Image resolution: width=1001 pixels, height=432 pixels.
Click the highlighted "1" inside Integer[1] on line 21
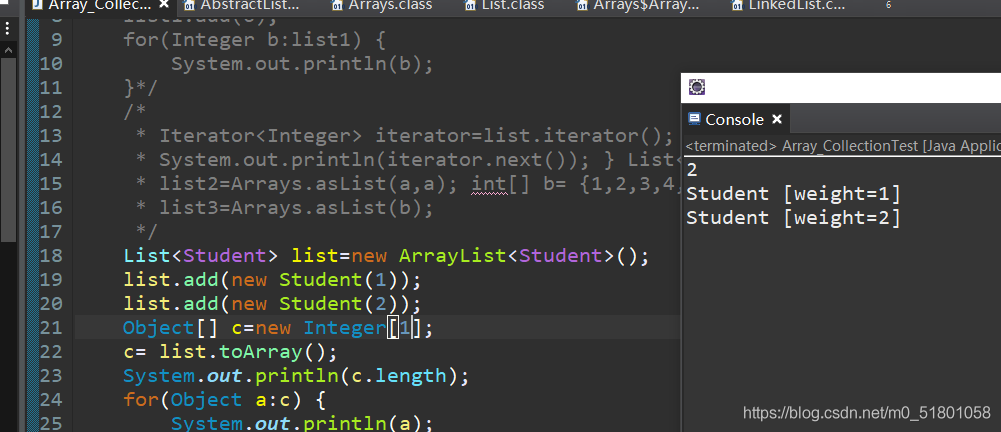(405, 328)
